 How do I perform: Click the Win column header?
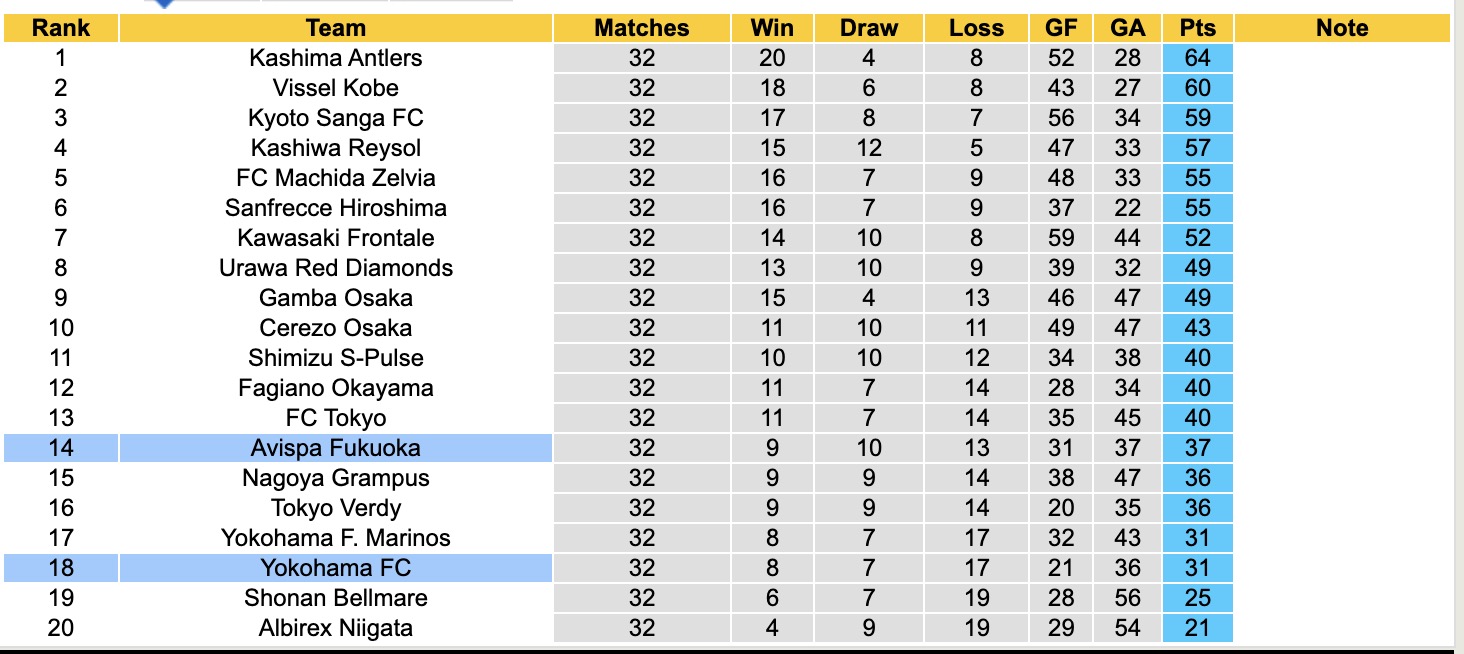tap(772, 28)
